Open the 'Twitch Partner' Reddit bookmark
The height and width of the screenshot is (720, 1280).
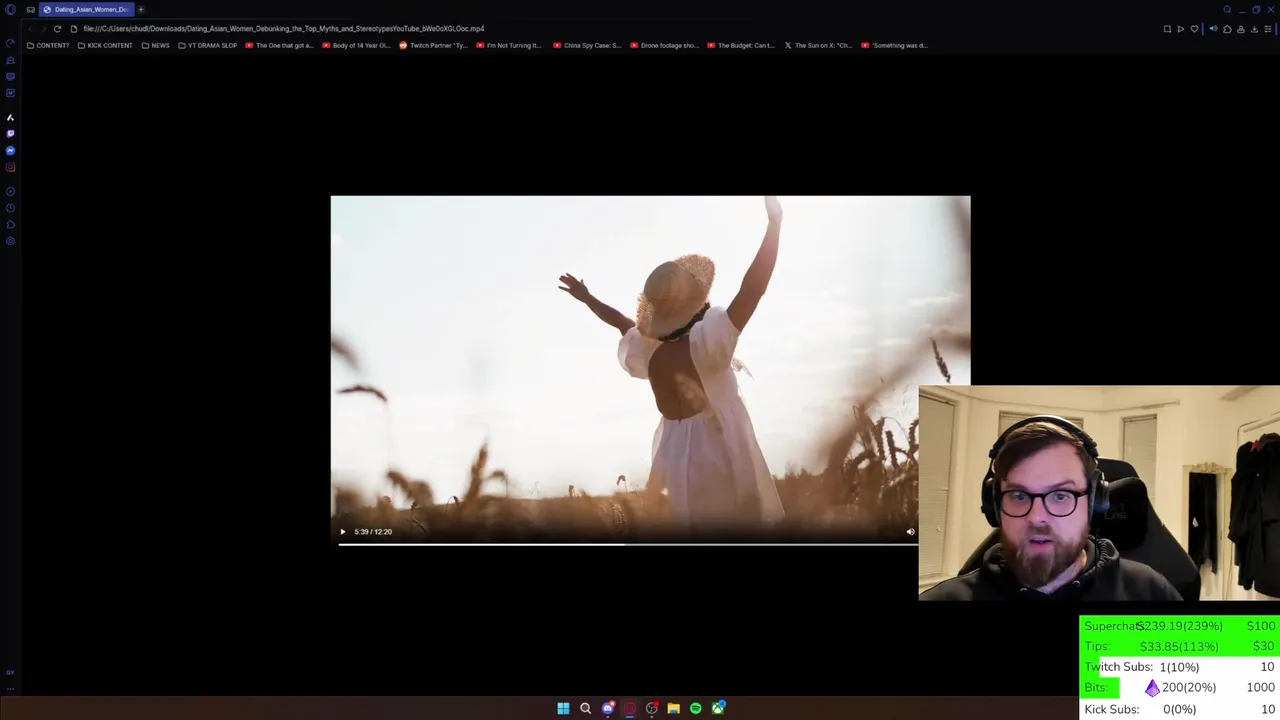coord(434,45)
